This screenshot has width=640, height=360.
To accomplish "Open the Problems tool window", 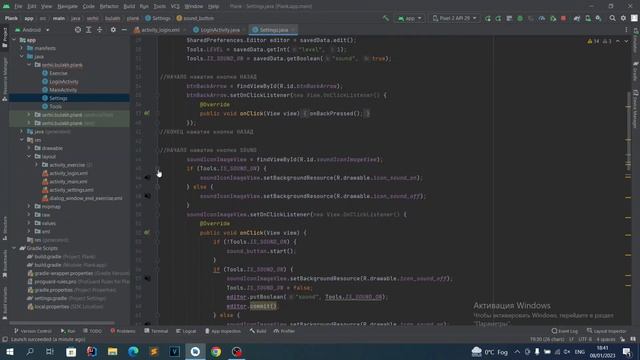I will [123, 331].
